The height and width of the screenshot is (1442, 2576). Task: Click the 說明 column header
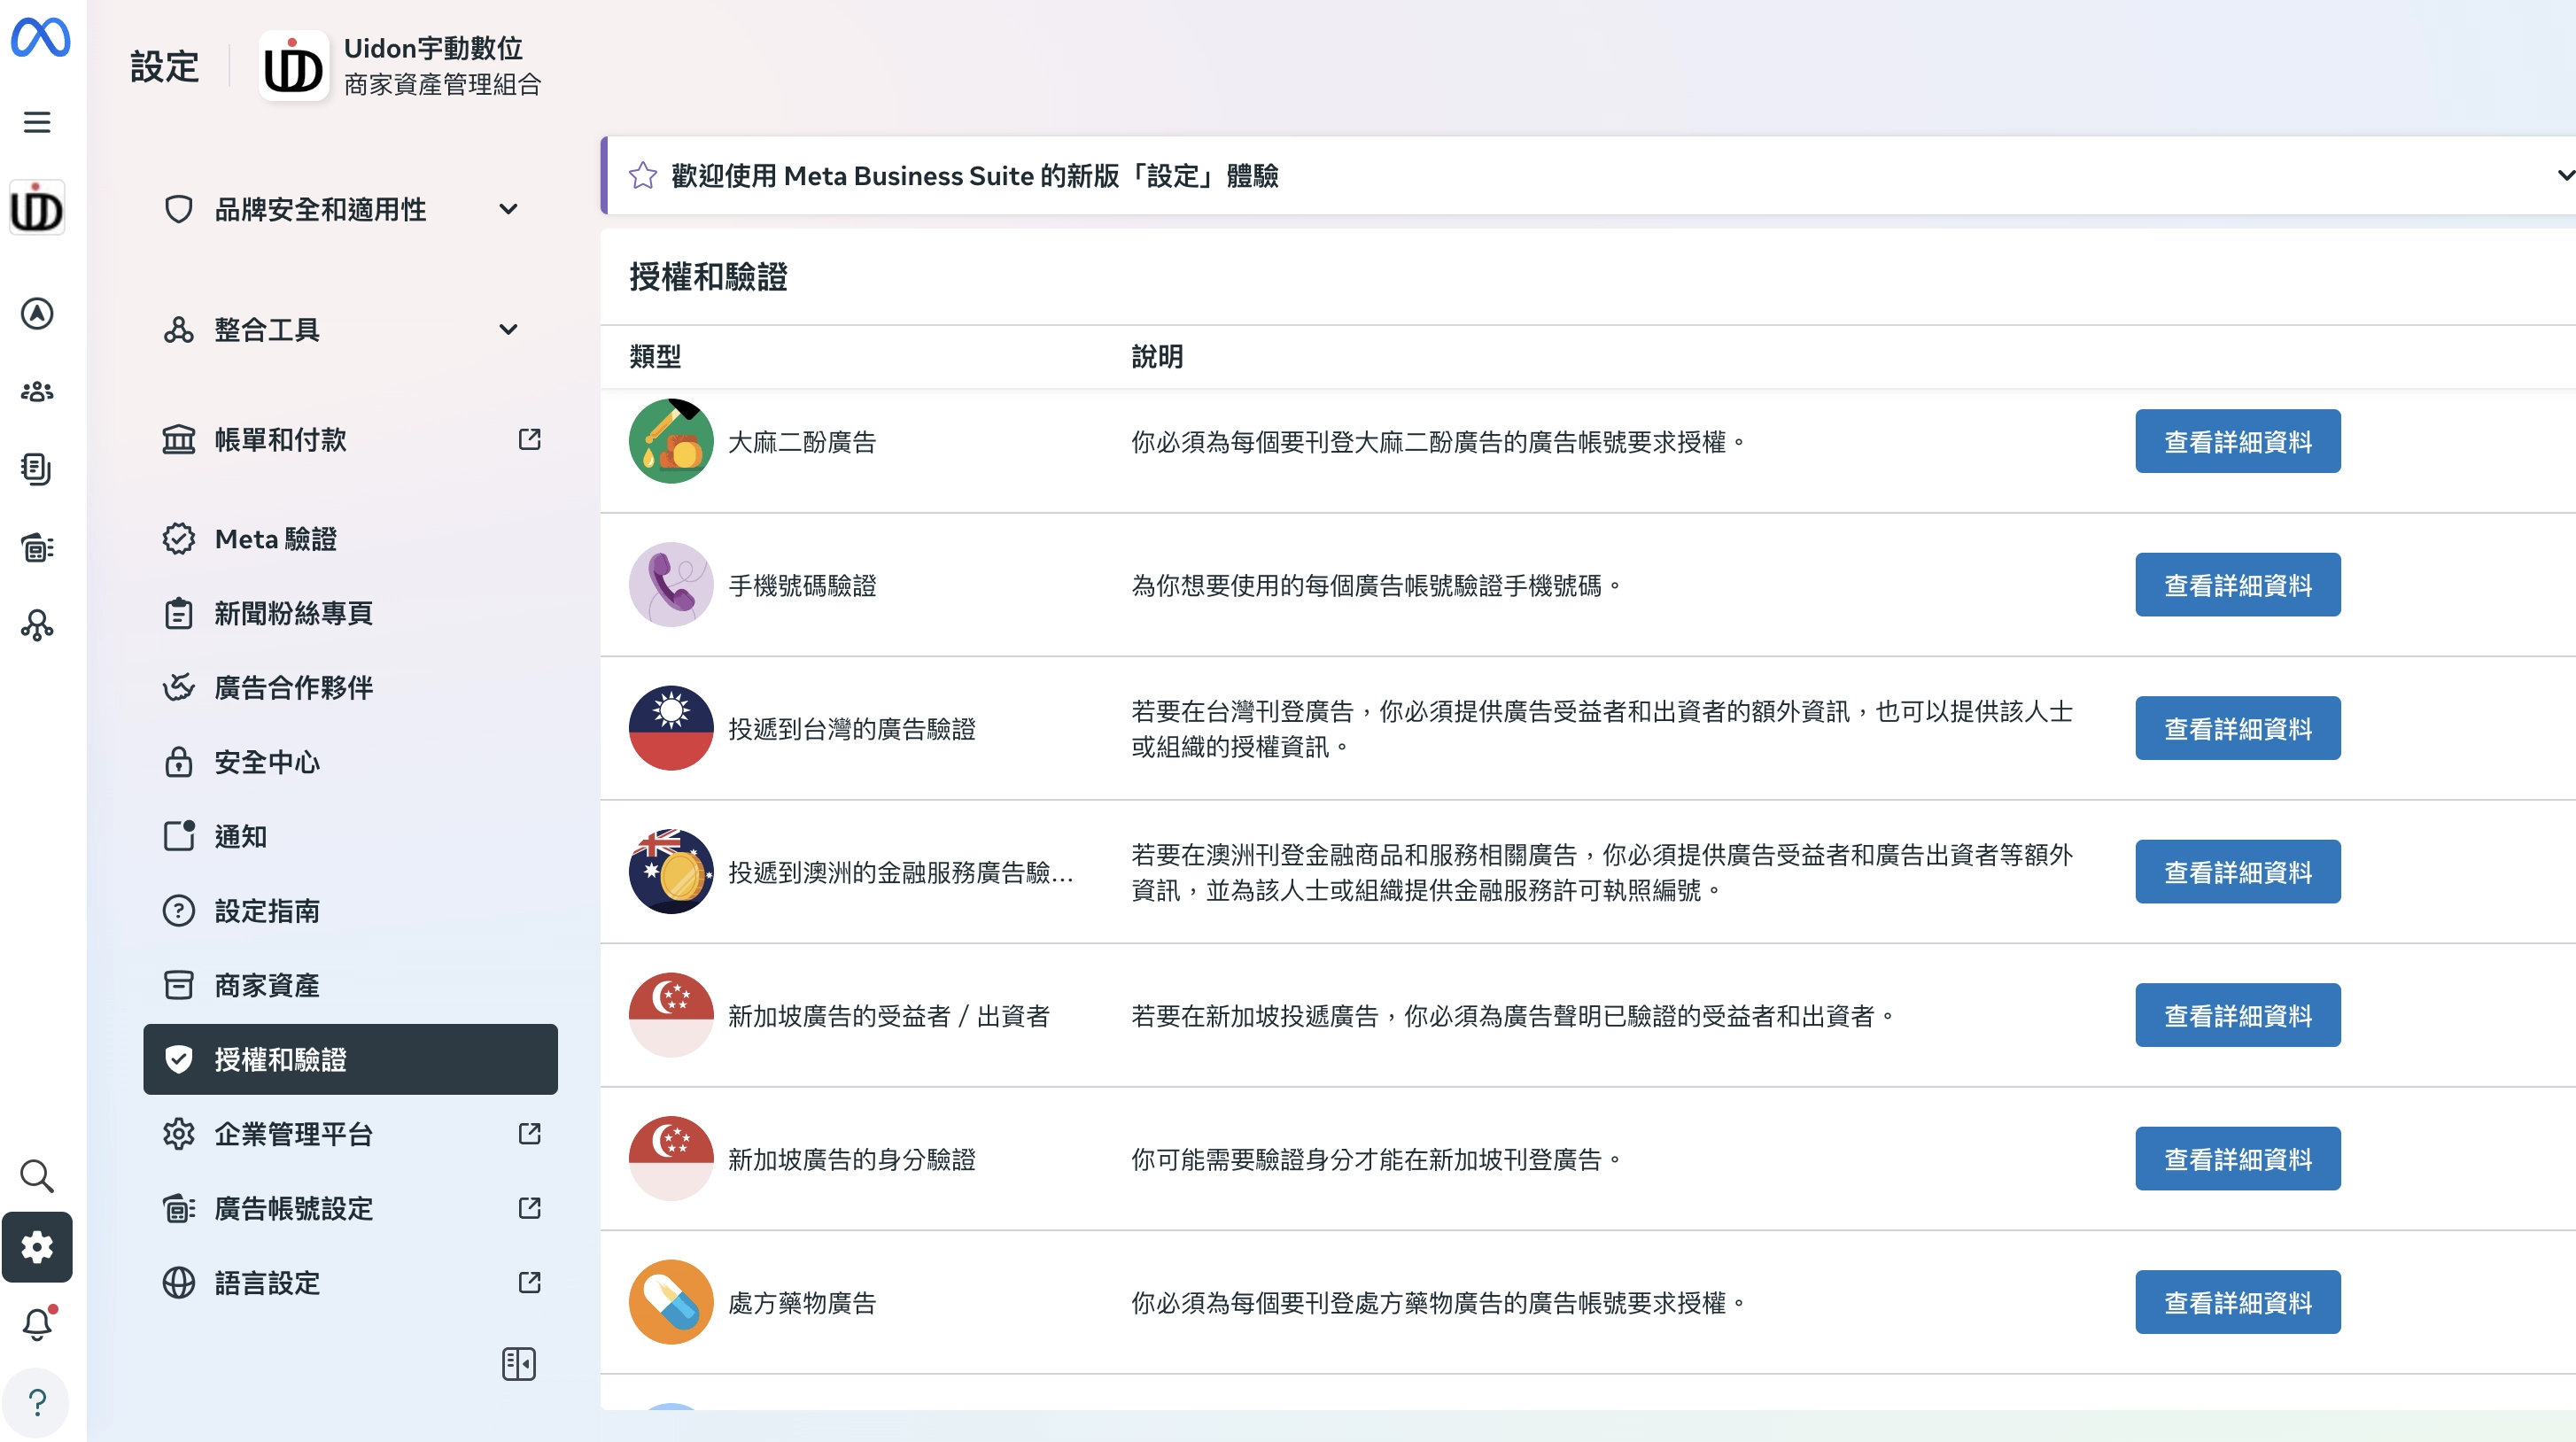pos(1157,356)
